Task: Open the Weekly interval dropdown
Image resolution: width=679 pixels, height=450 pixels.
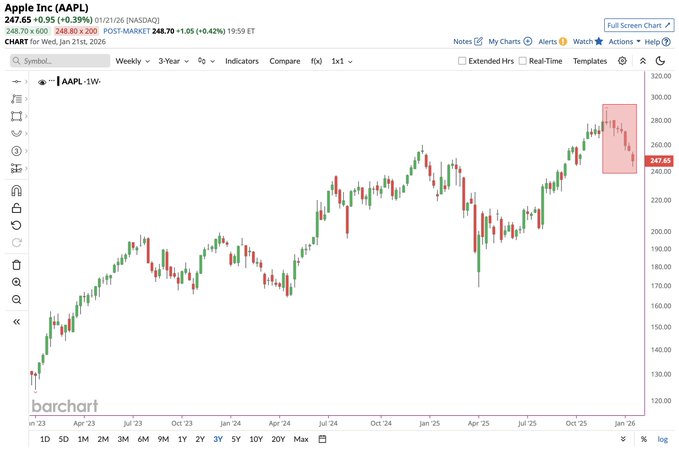Action: click(132, 61)
